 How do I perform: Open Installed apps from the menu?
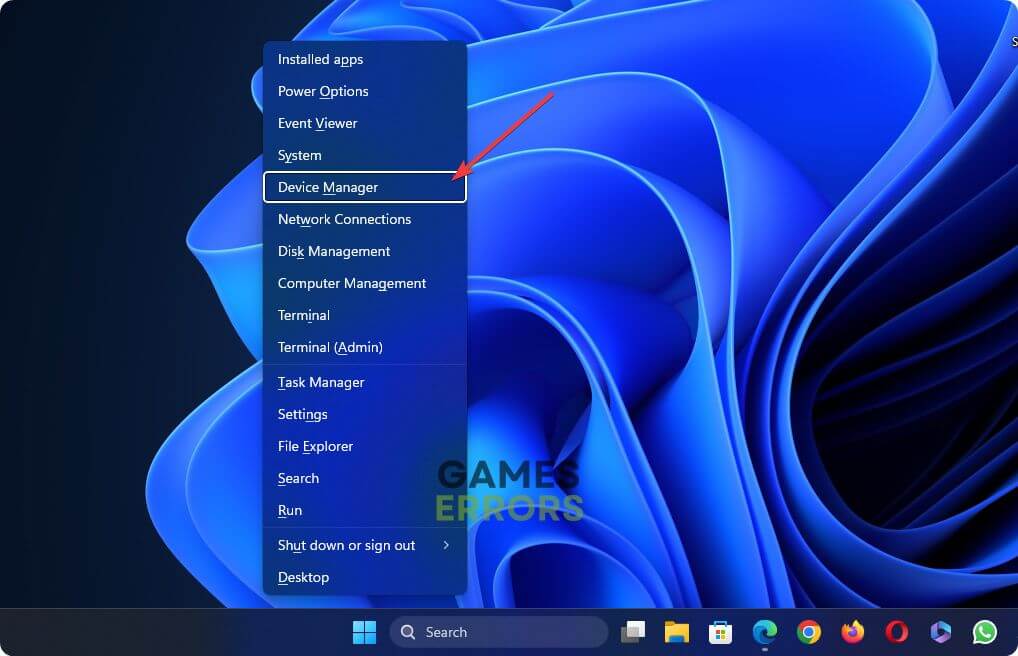pos(364,60)
